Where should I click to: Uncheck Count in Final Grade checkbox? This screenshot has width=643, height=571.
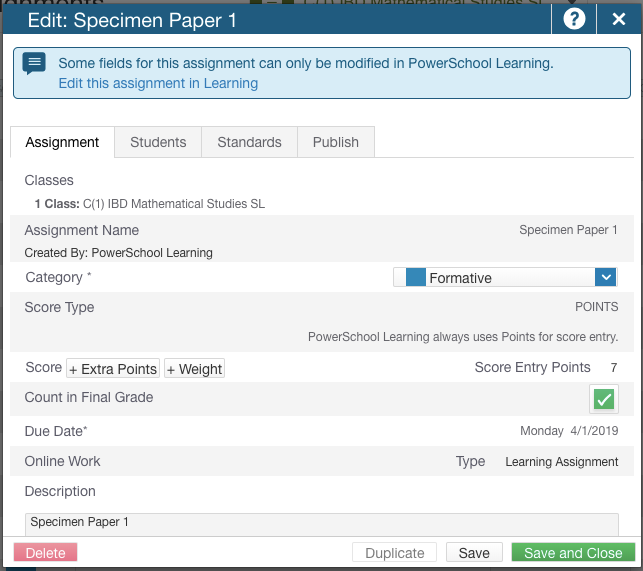(604, 399)
